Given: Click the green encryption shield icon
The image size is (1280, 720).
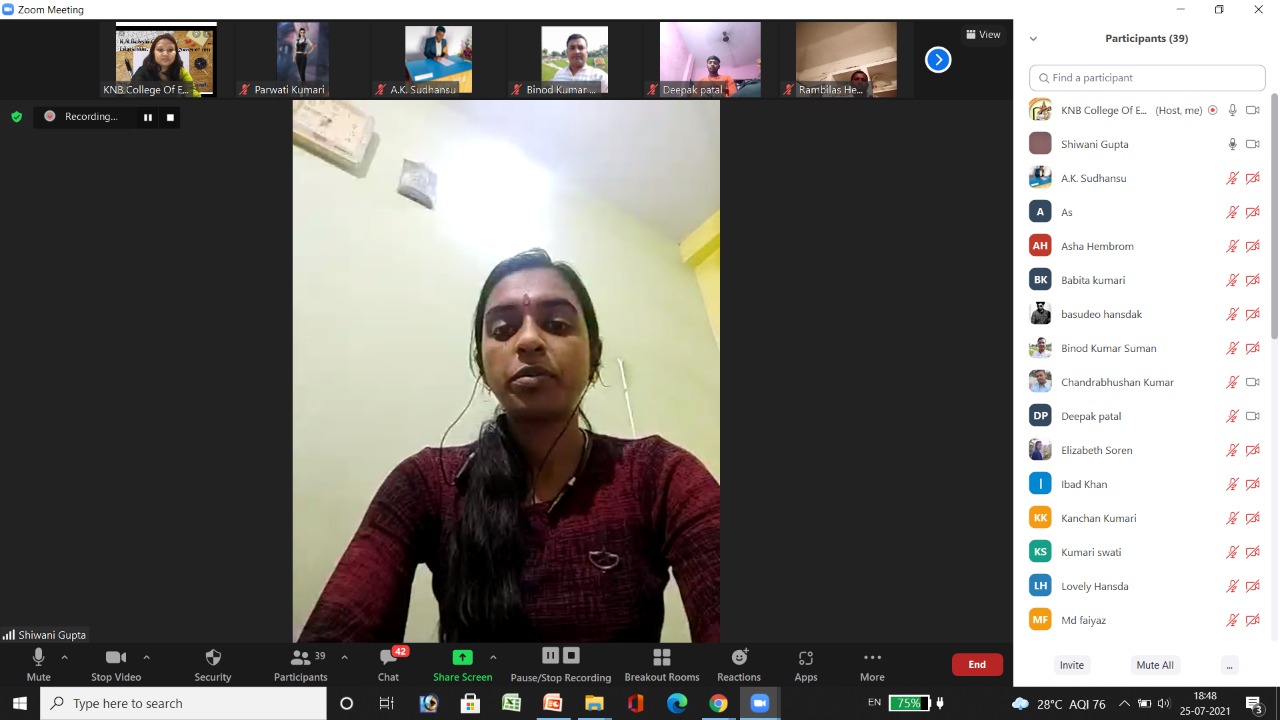Looking at the screenshot, I should (x=16, y=117).
